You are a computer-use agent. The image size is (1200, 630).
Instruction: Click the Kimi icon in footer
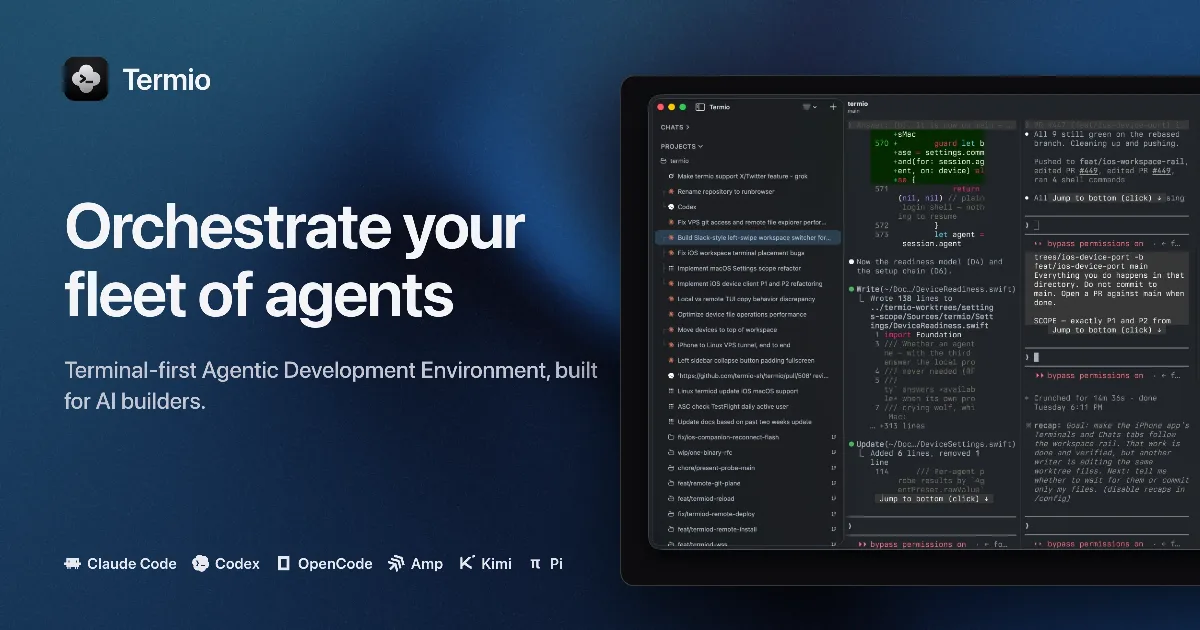(x=467, y=564)
